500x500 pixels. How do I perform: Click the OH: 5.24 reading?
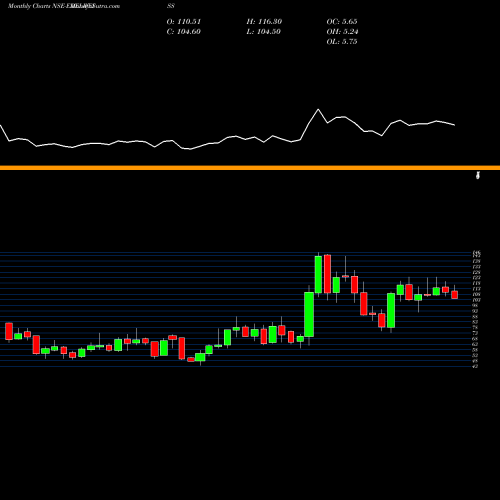342,32
